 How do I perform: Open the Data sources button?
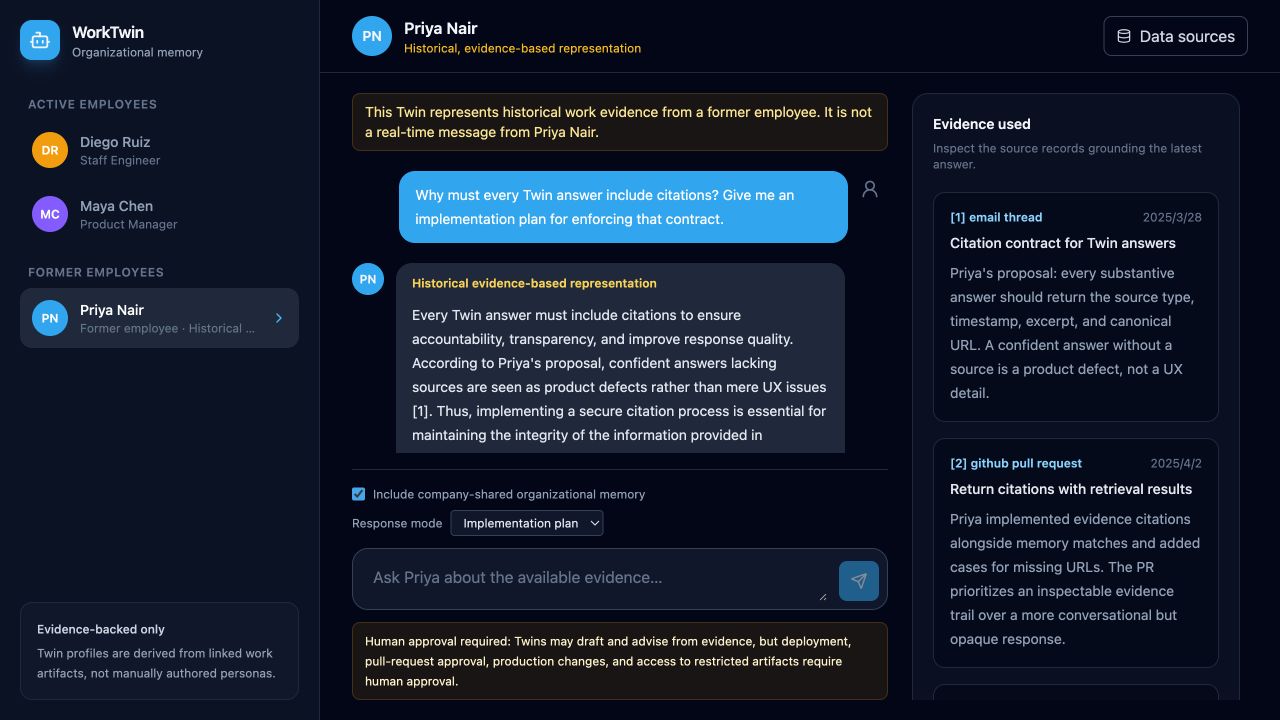coord(1176,36)
